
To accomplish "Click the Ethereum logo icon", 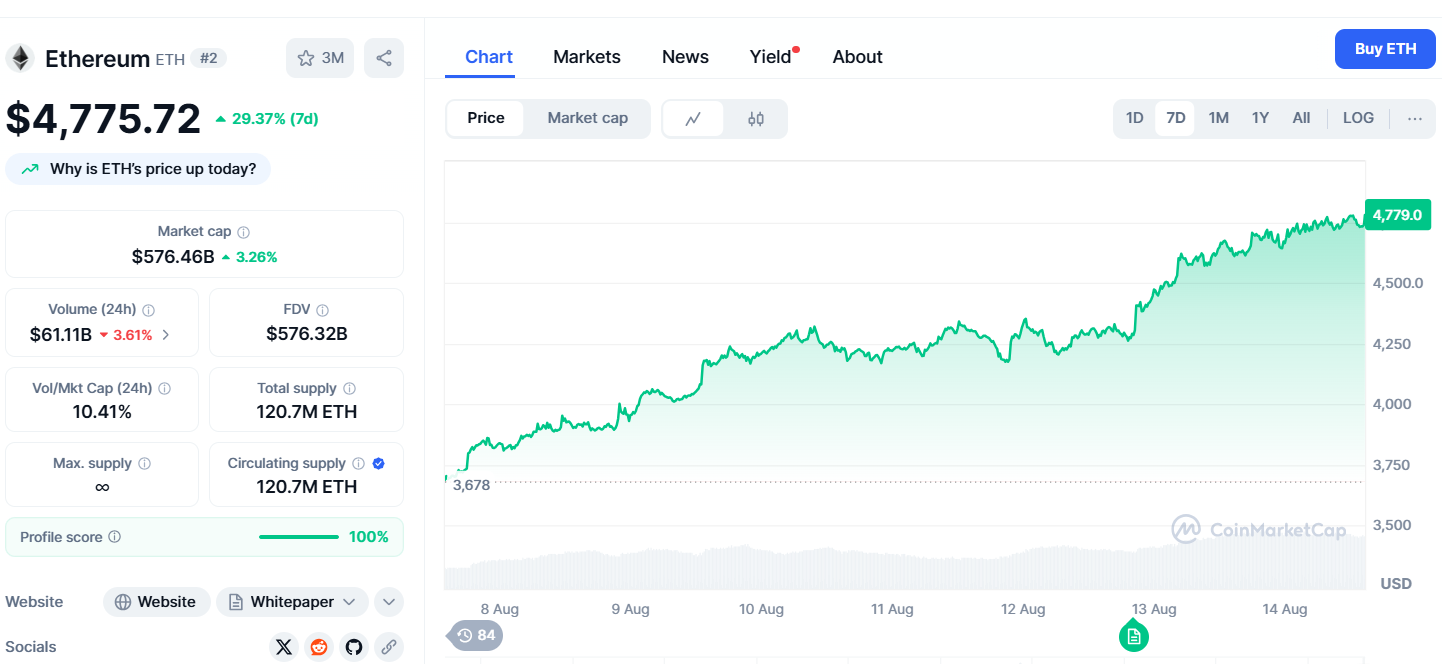I will coord(20,58).
